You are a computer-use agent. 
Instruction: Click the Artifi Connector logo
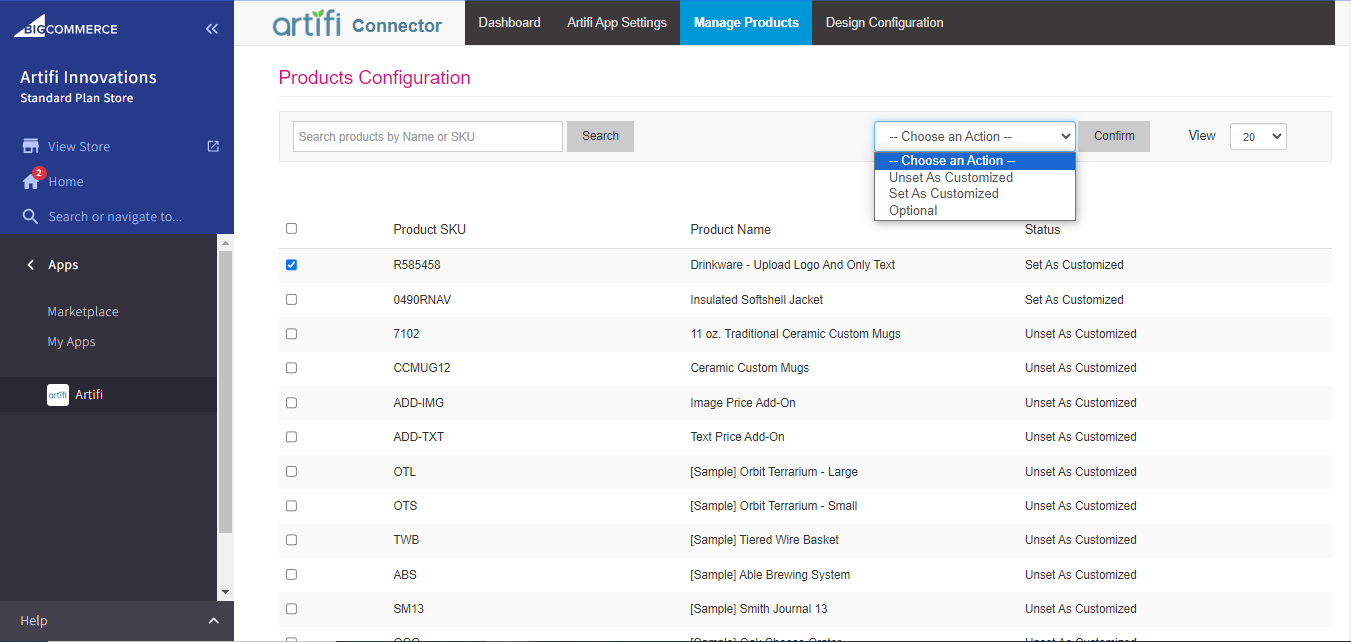[x=357, y=22]
